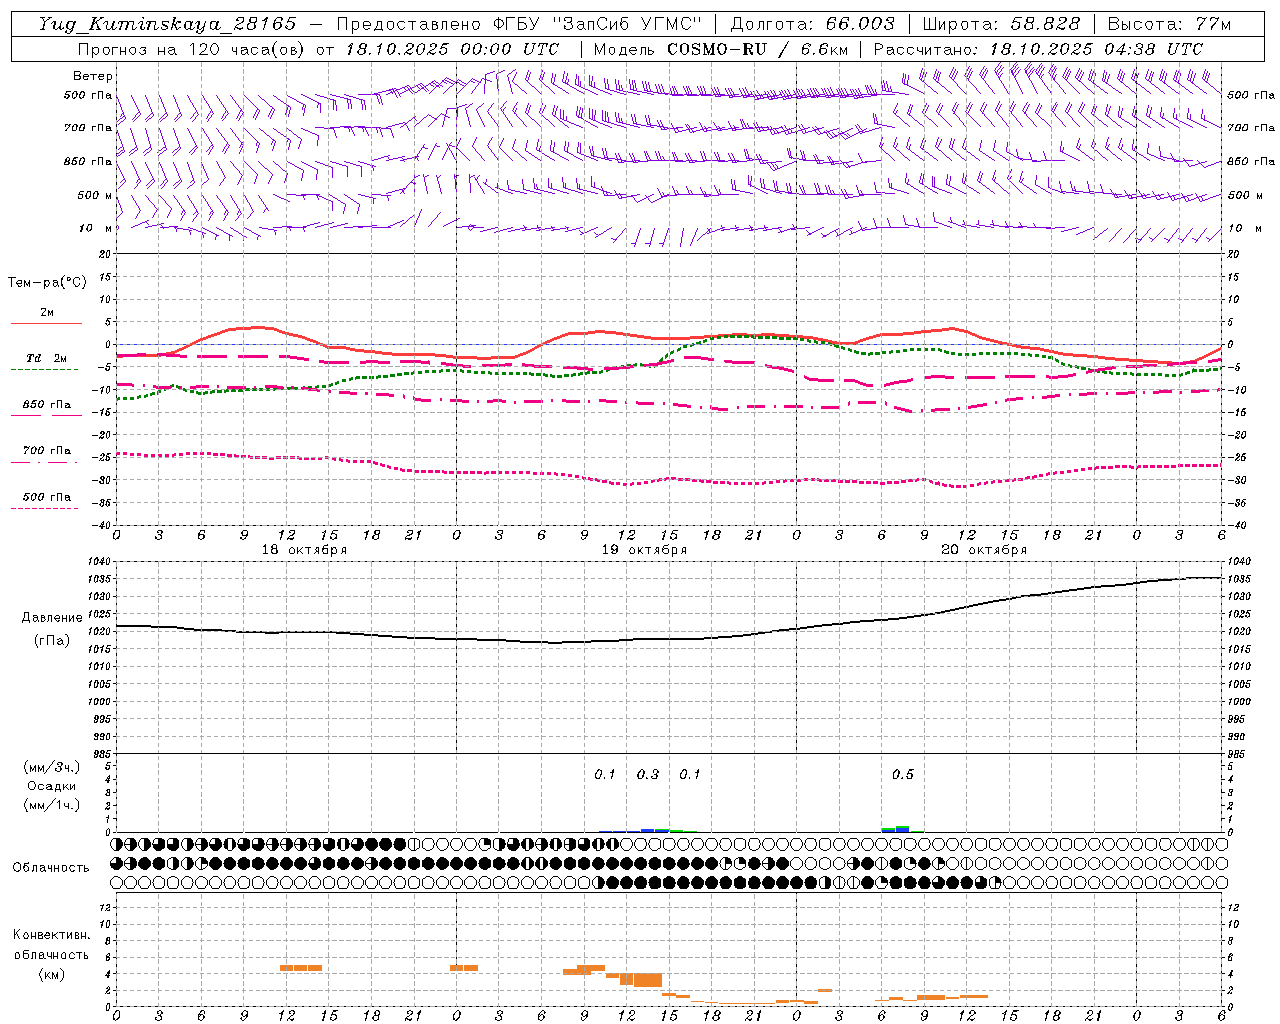Screen dimensions: 1280x1024
Task: Click the (км) unit label in convective panel
Action: [51, 973]
